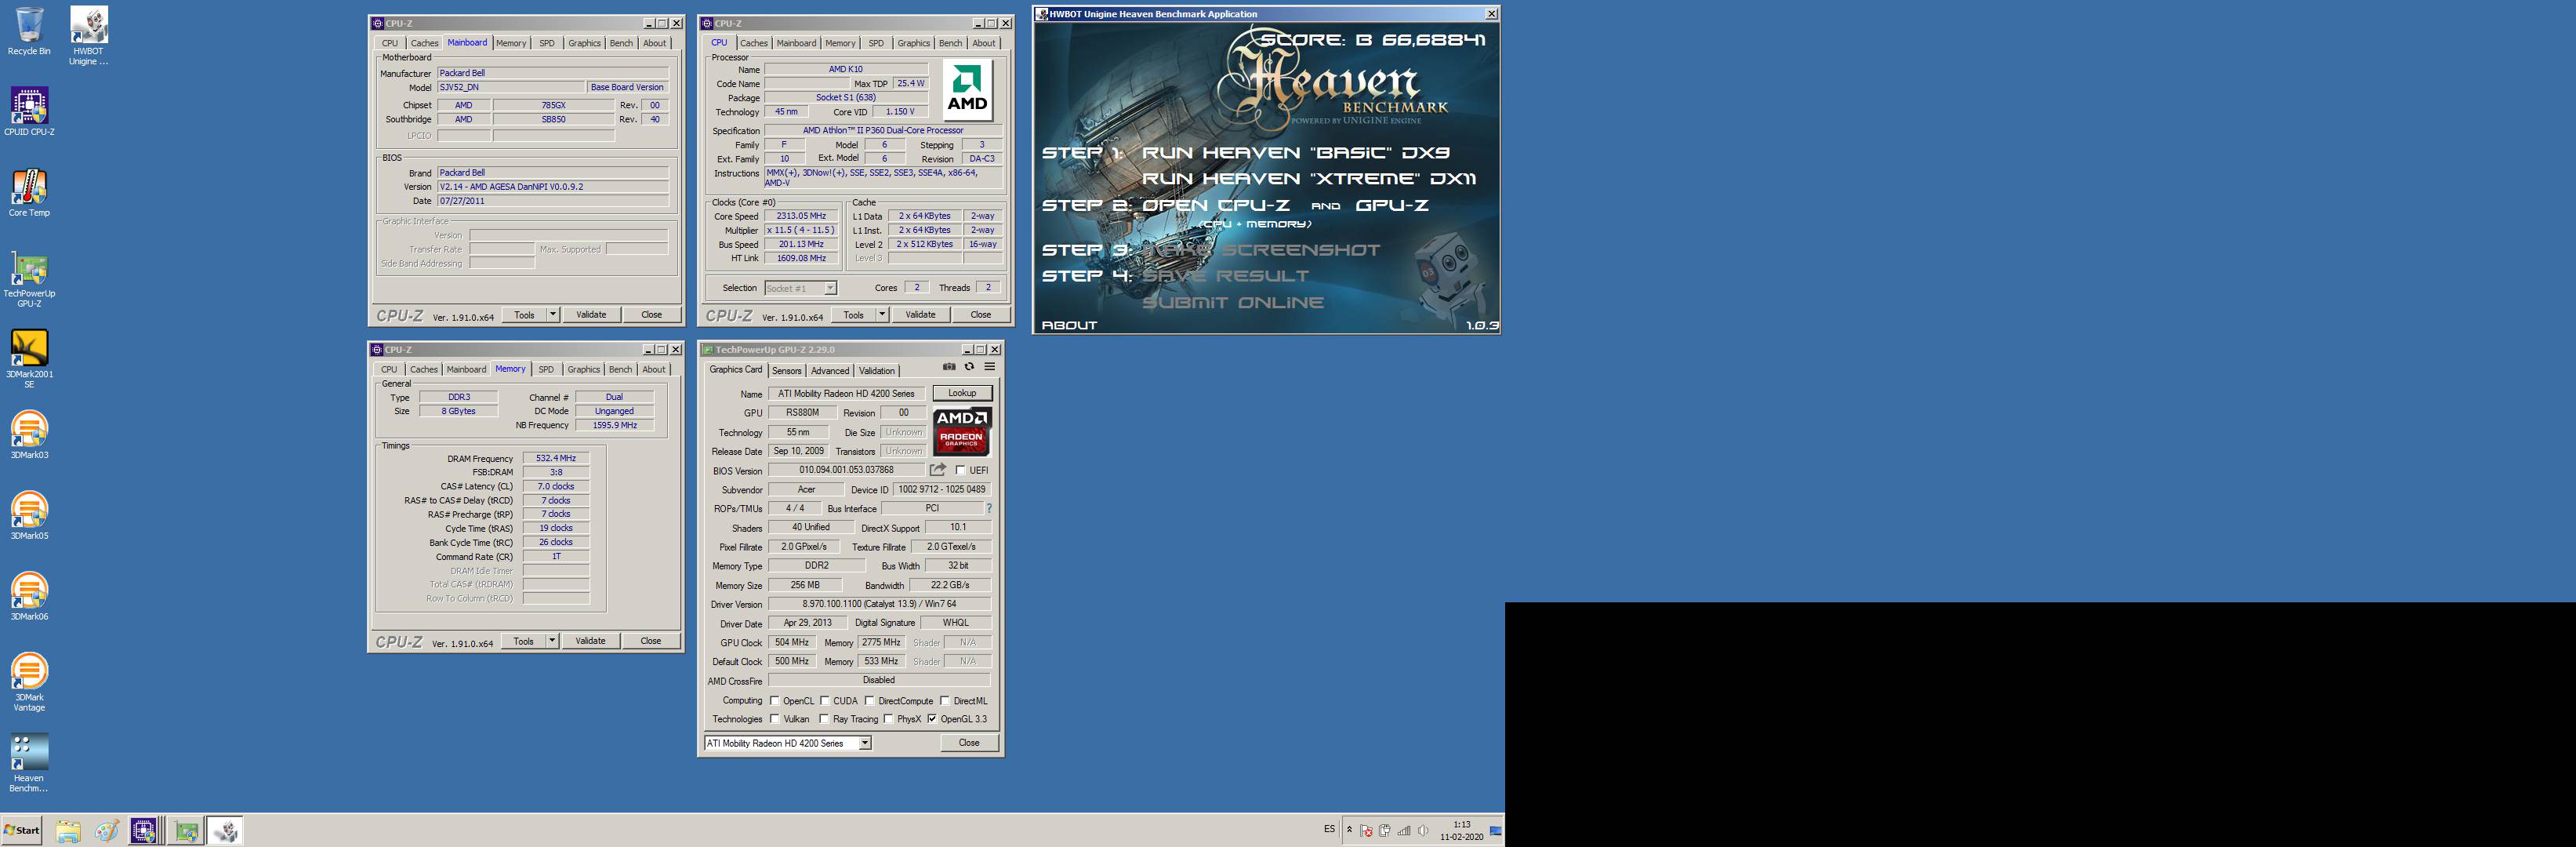Open the Core Temp desktop icon
The image size is (2576, 847).
29,193
